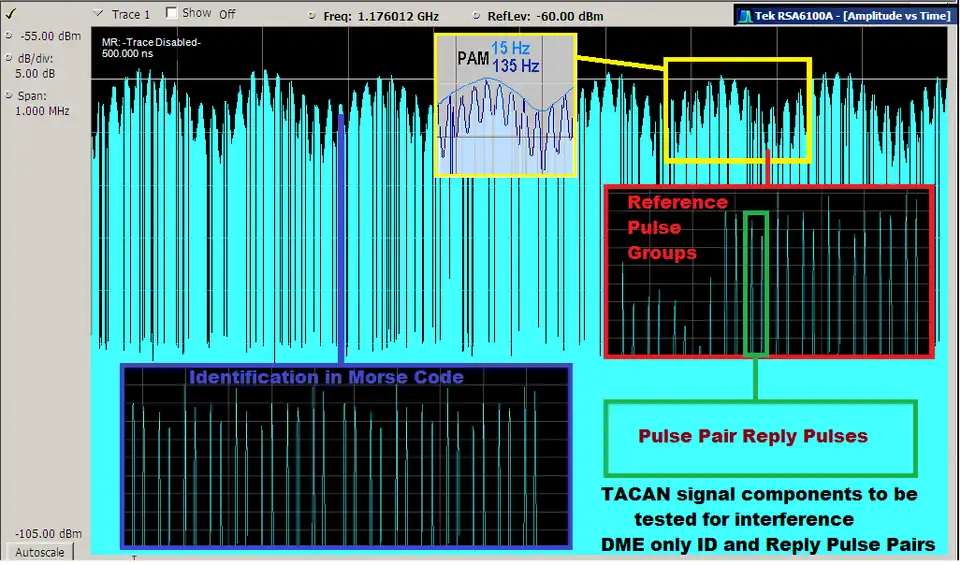Click the -105.00 dBm bottom scale value
The width and height of the screenshot is (960, 565).
[43, 534]
